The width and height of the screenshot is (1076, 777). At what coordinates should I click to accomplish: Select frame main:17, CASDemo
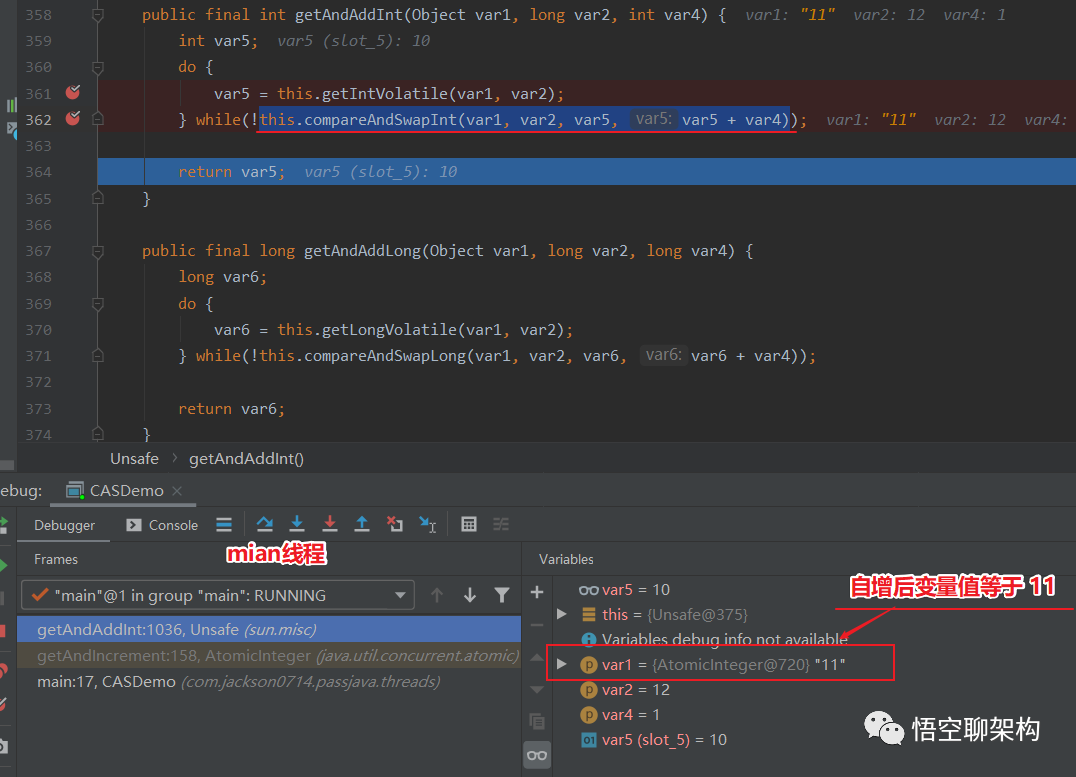click(x=269, y=682)
